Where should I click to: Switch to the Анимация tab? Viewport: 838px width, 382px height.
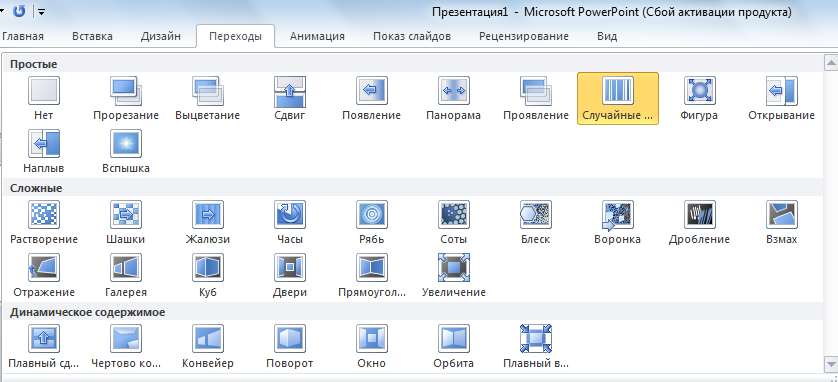click(317, 36)
